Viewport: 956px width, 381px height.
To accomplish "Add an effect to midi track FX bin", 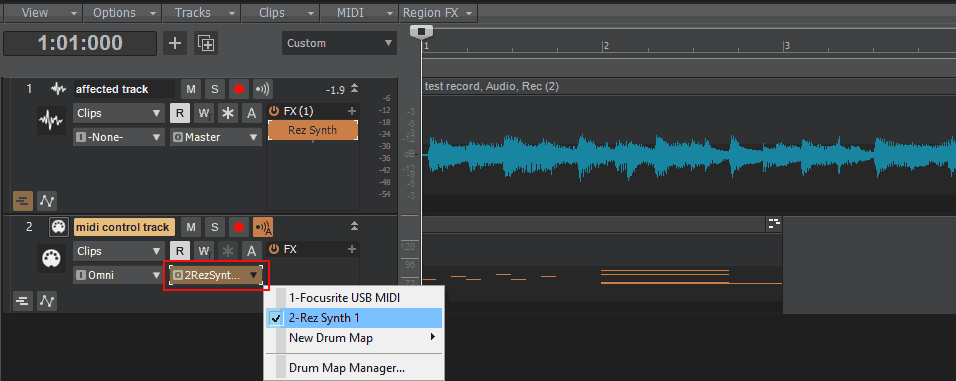I will (x=352, y=249).
